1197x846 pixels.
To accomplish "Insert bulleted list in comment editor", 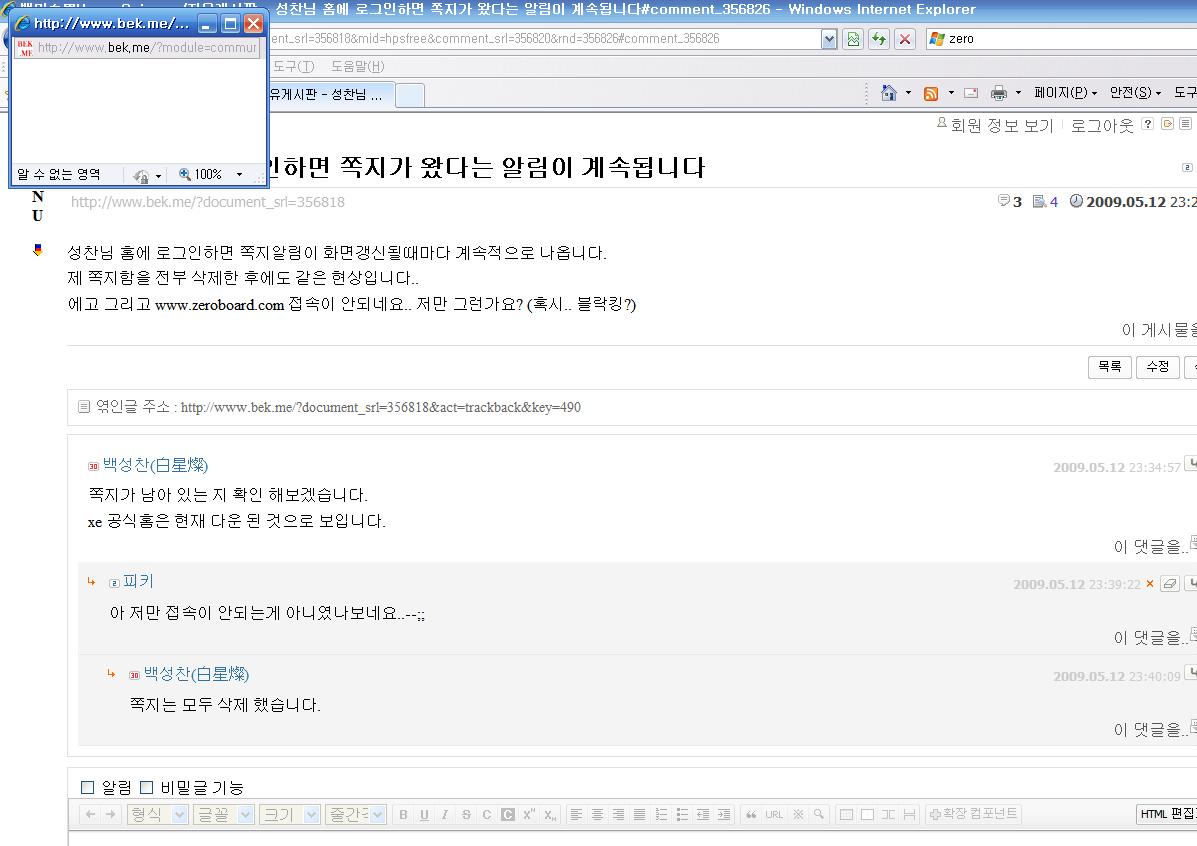I will point(682,815).
